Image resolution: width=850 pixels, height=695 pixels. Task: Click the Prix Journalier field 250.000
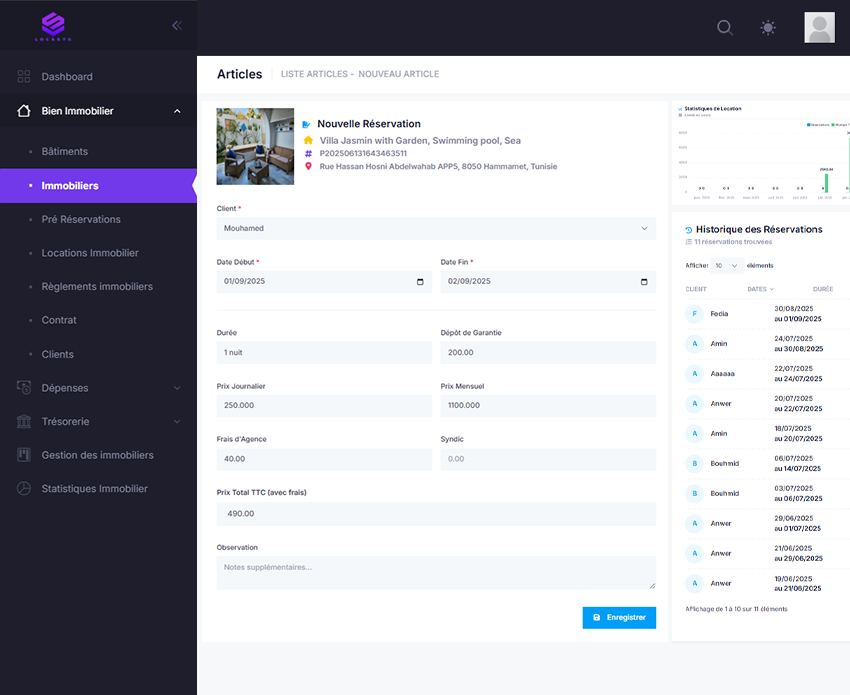[x=324, y=406]
